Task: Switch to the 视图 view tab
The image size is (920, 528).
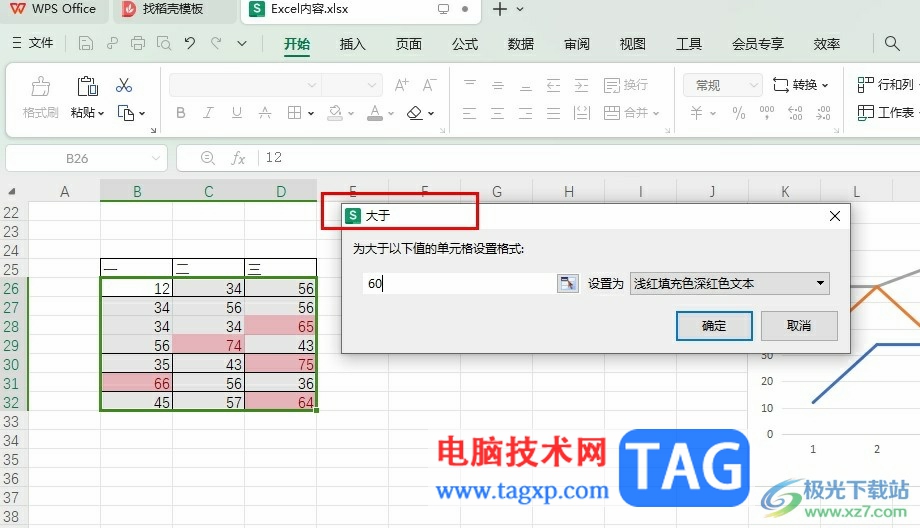Action: (x=632, y=44)
